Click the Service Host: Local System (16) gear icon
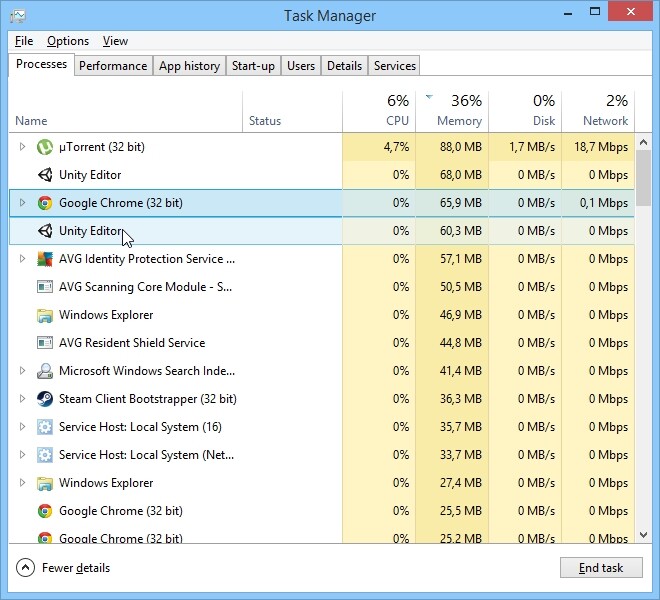This screenshot has height=600, width=660. click(45, 427)
